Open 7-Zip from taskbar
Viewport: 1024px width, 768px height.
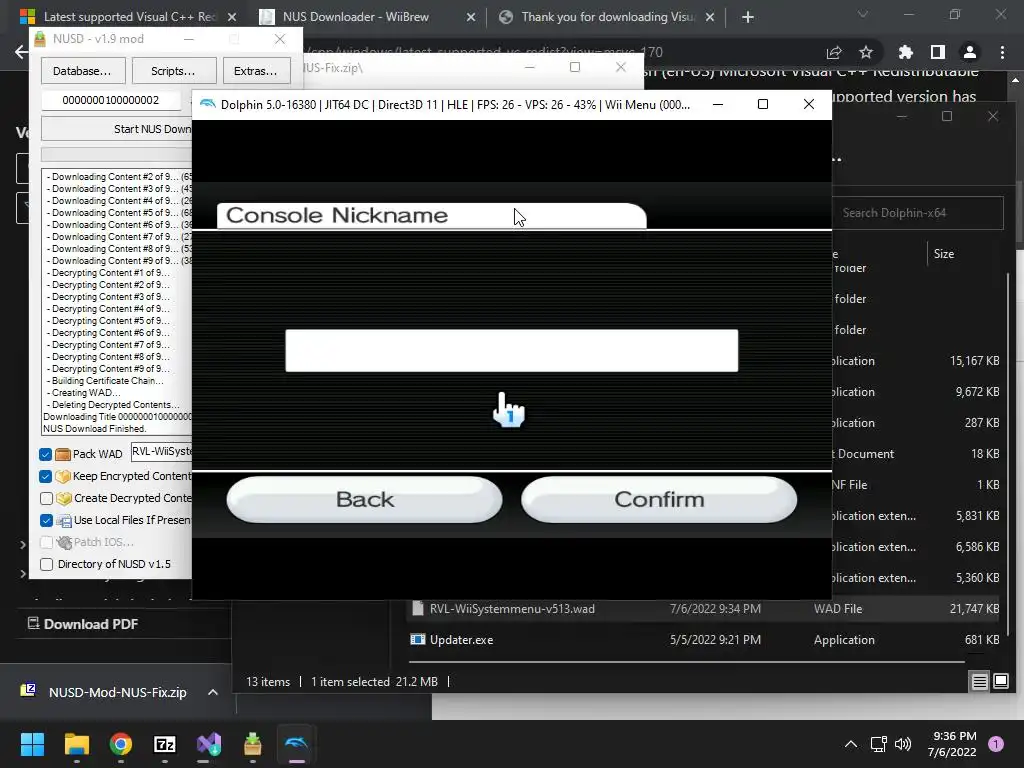click(165, 744)
